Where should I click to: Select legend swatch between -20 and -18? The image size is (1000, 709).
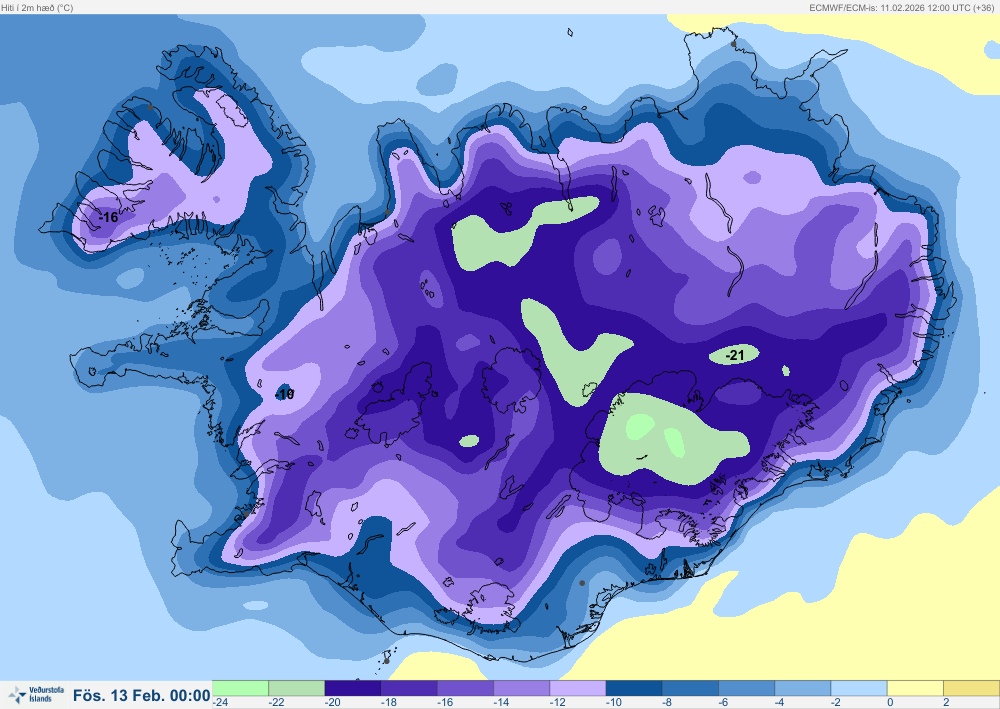click(x=353, y=688)
